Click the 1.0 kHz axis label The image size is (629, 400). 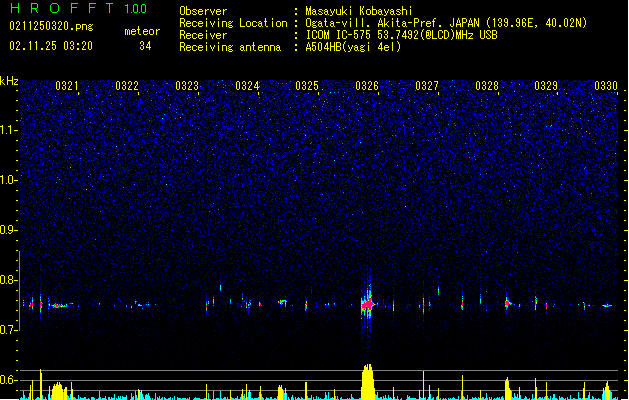9,180
